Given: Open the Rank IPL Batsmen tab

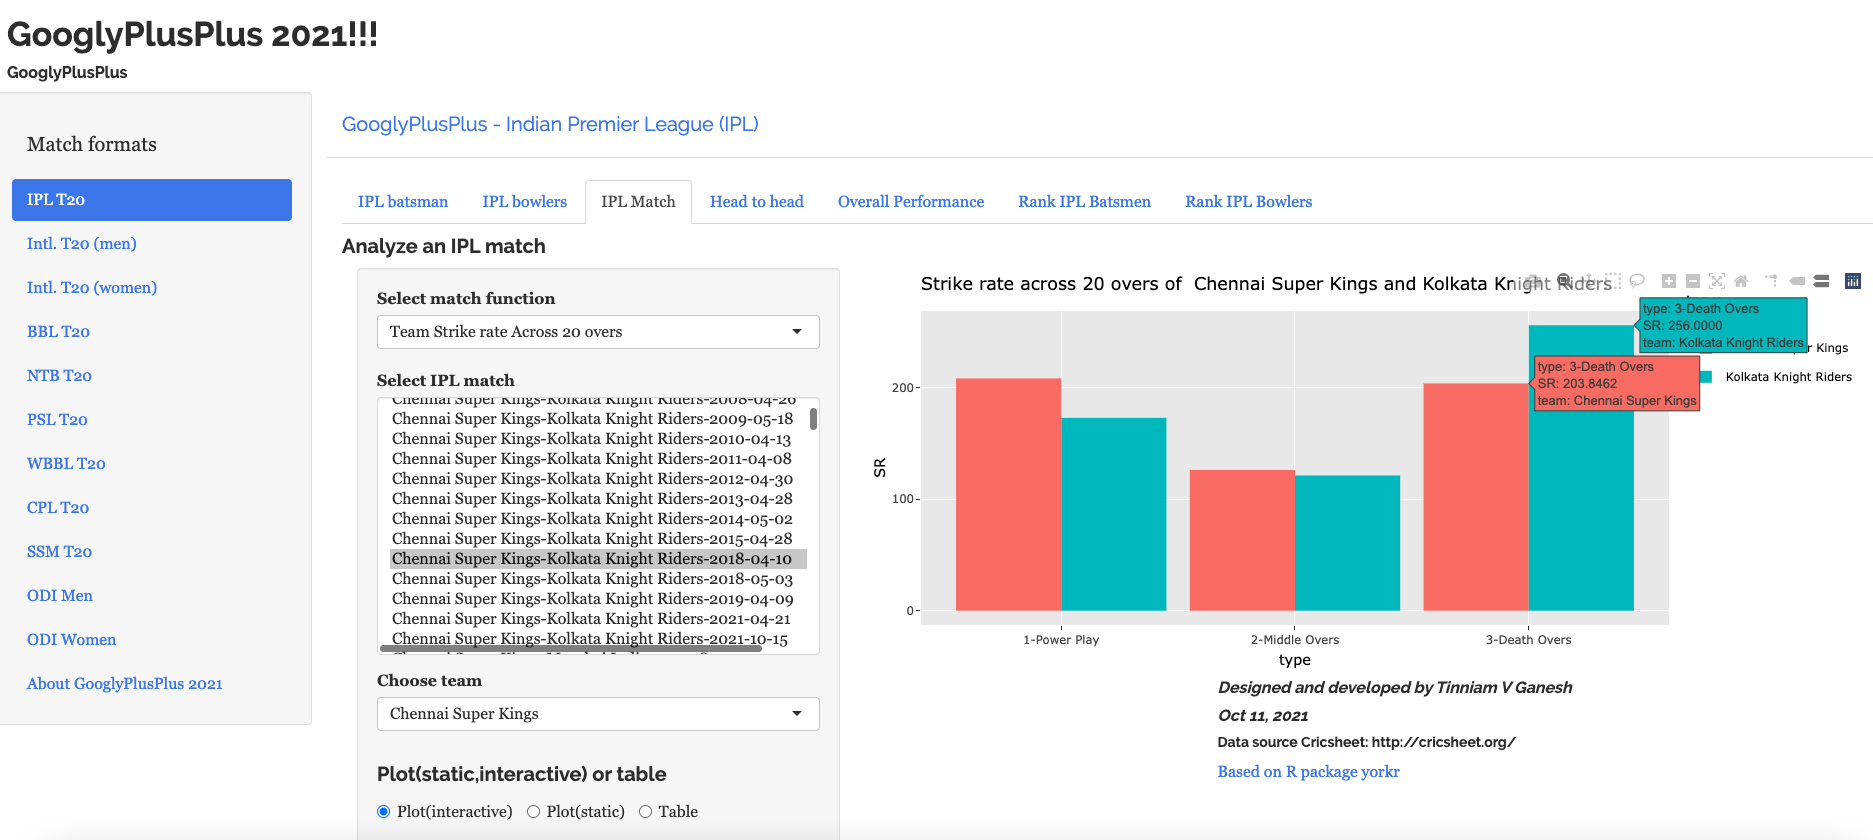Looking at the screenshot, I should click(1084, 202).
